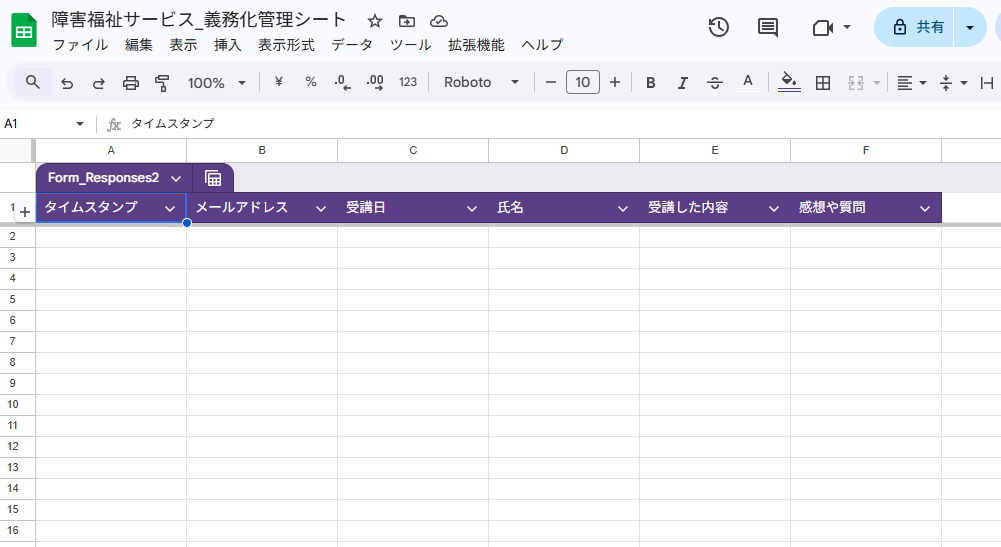Open the データ menu
Viewport: 1001px width, 547px height.
352,45
